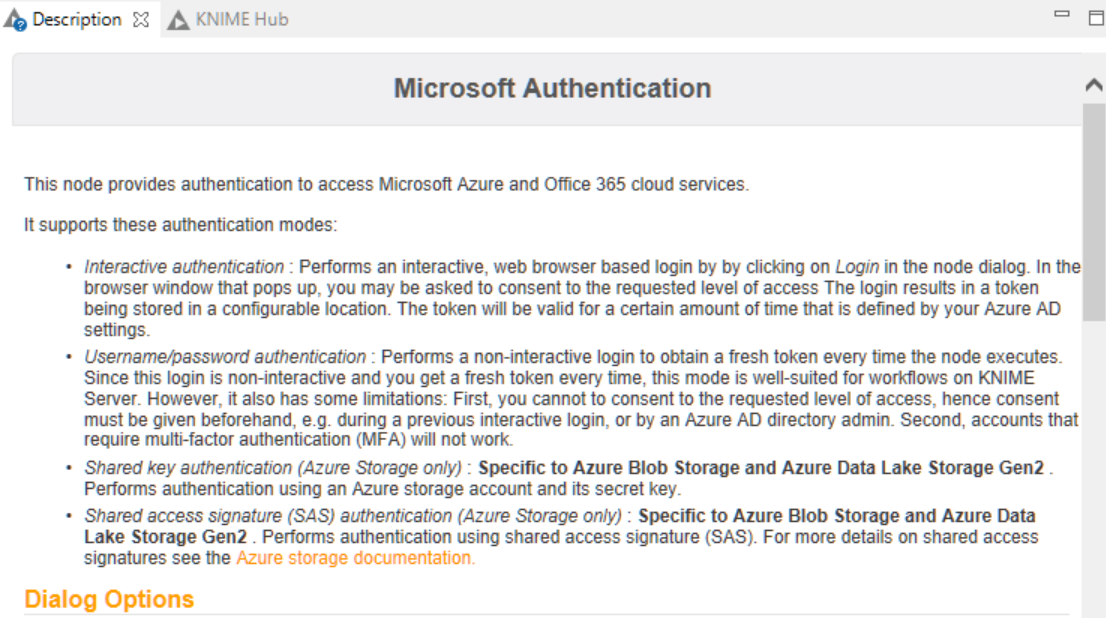Click the Dialog Options heading
Viewport: 1106px width, 618px height.
109,600
